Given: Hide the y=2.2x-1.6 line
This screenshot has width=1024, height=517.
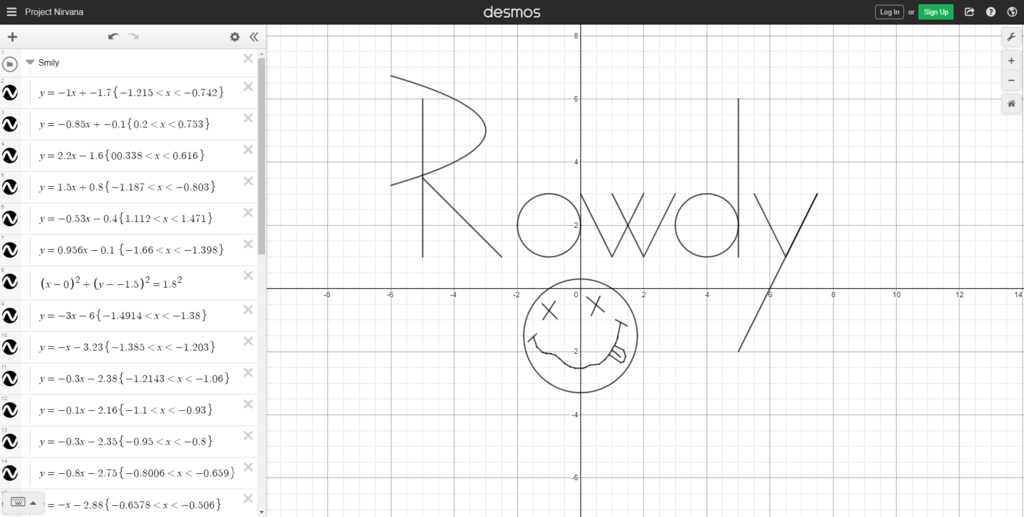Looking at the screenshot, I should [x=10, y=155].
